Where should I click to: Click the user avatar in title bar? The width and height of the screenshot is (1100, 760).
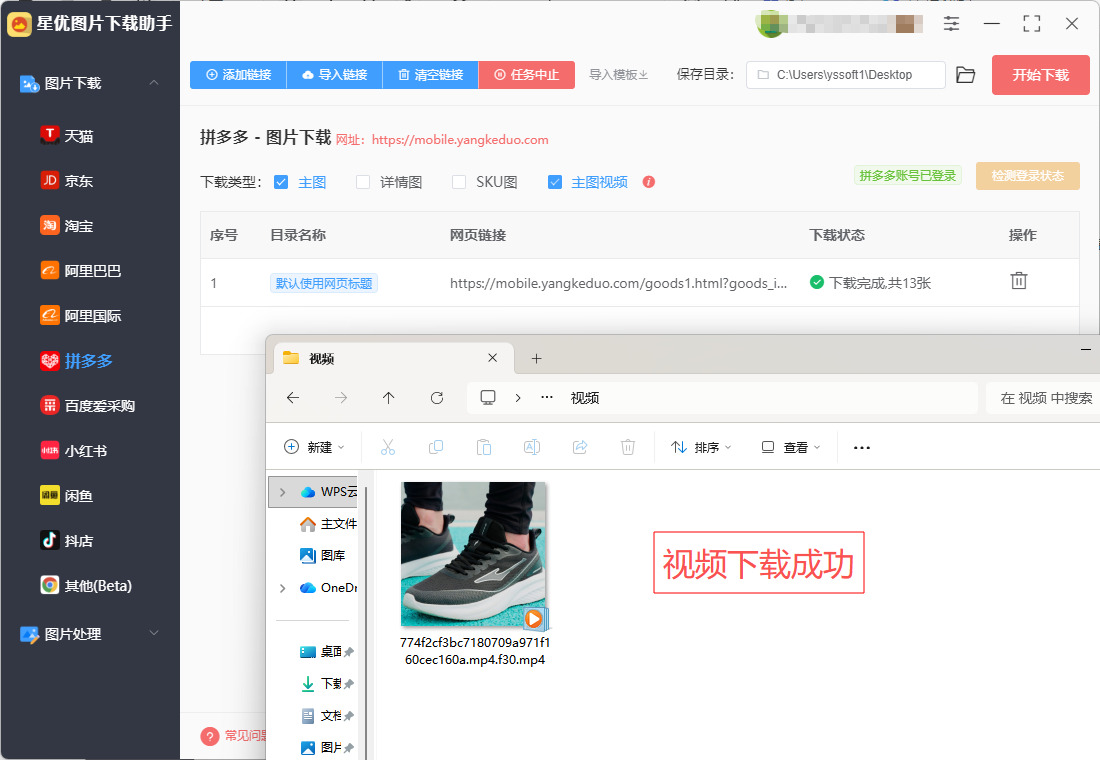point(770,24)
